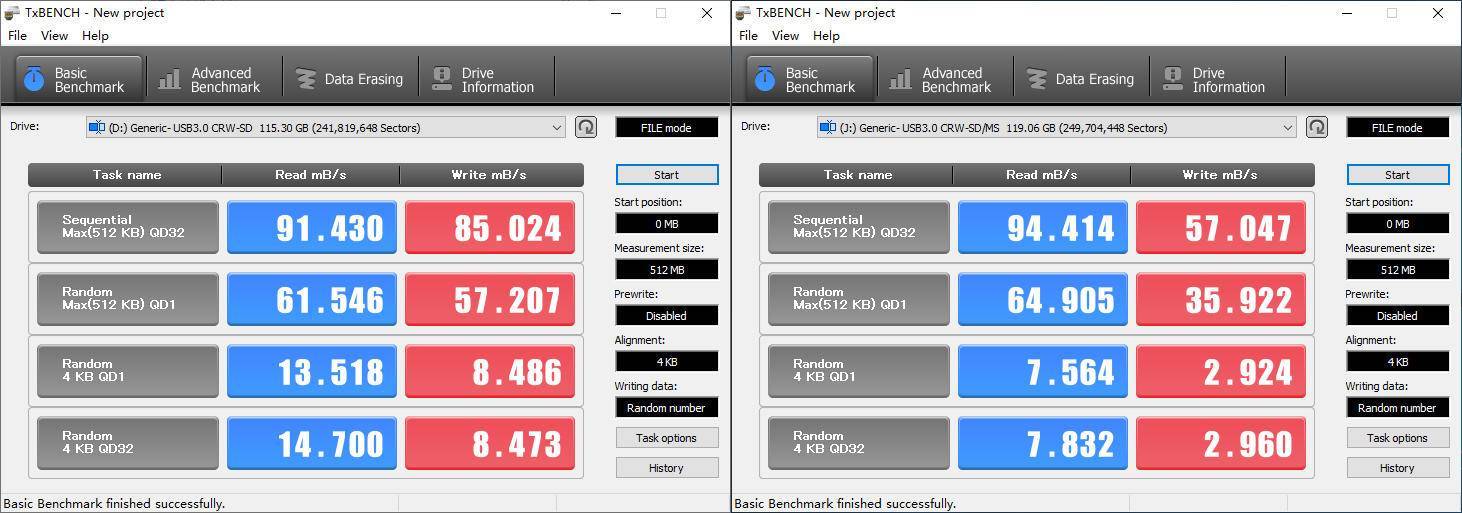Click Task options in left window
Screen dimensions: 1462x513
(x=666, y=438)
